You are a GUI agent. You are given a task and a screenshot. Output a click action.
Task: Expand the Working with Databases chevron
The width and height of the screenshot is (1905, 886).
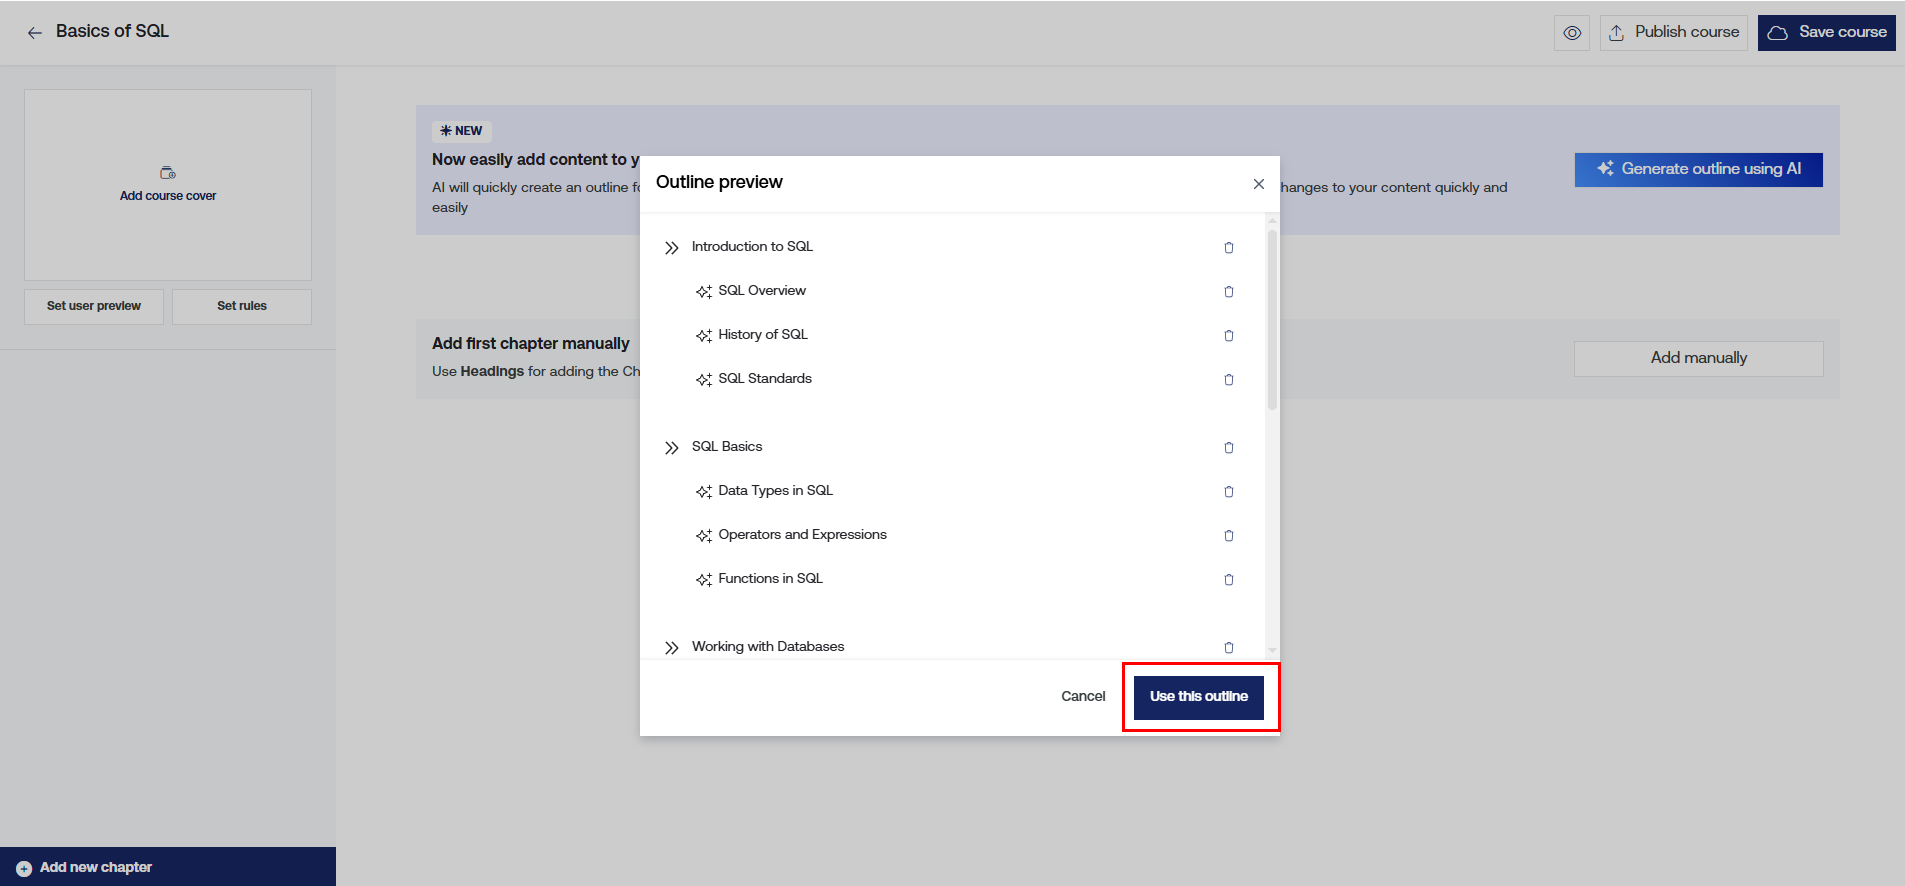pos(671,648)
